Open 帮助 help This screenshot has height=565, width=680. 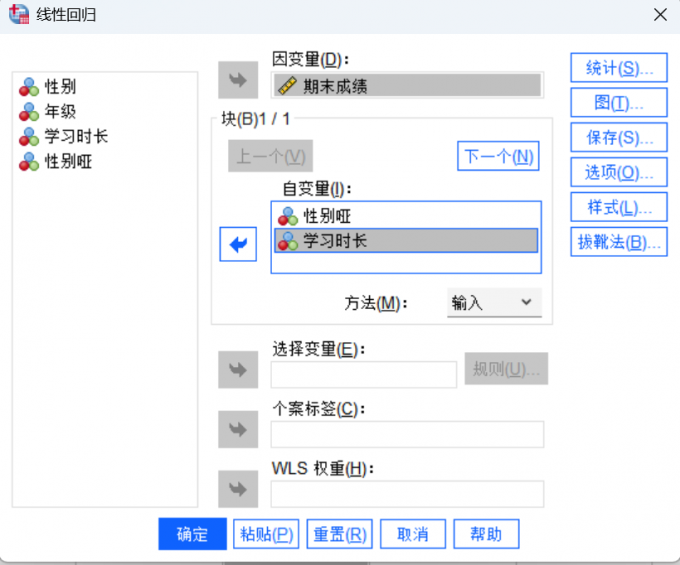[486, 534]
